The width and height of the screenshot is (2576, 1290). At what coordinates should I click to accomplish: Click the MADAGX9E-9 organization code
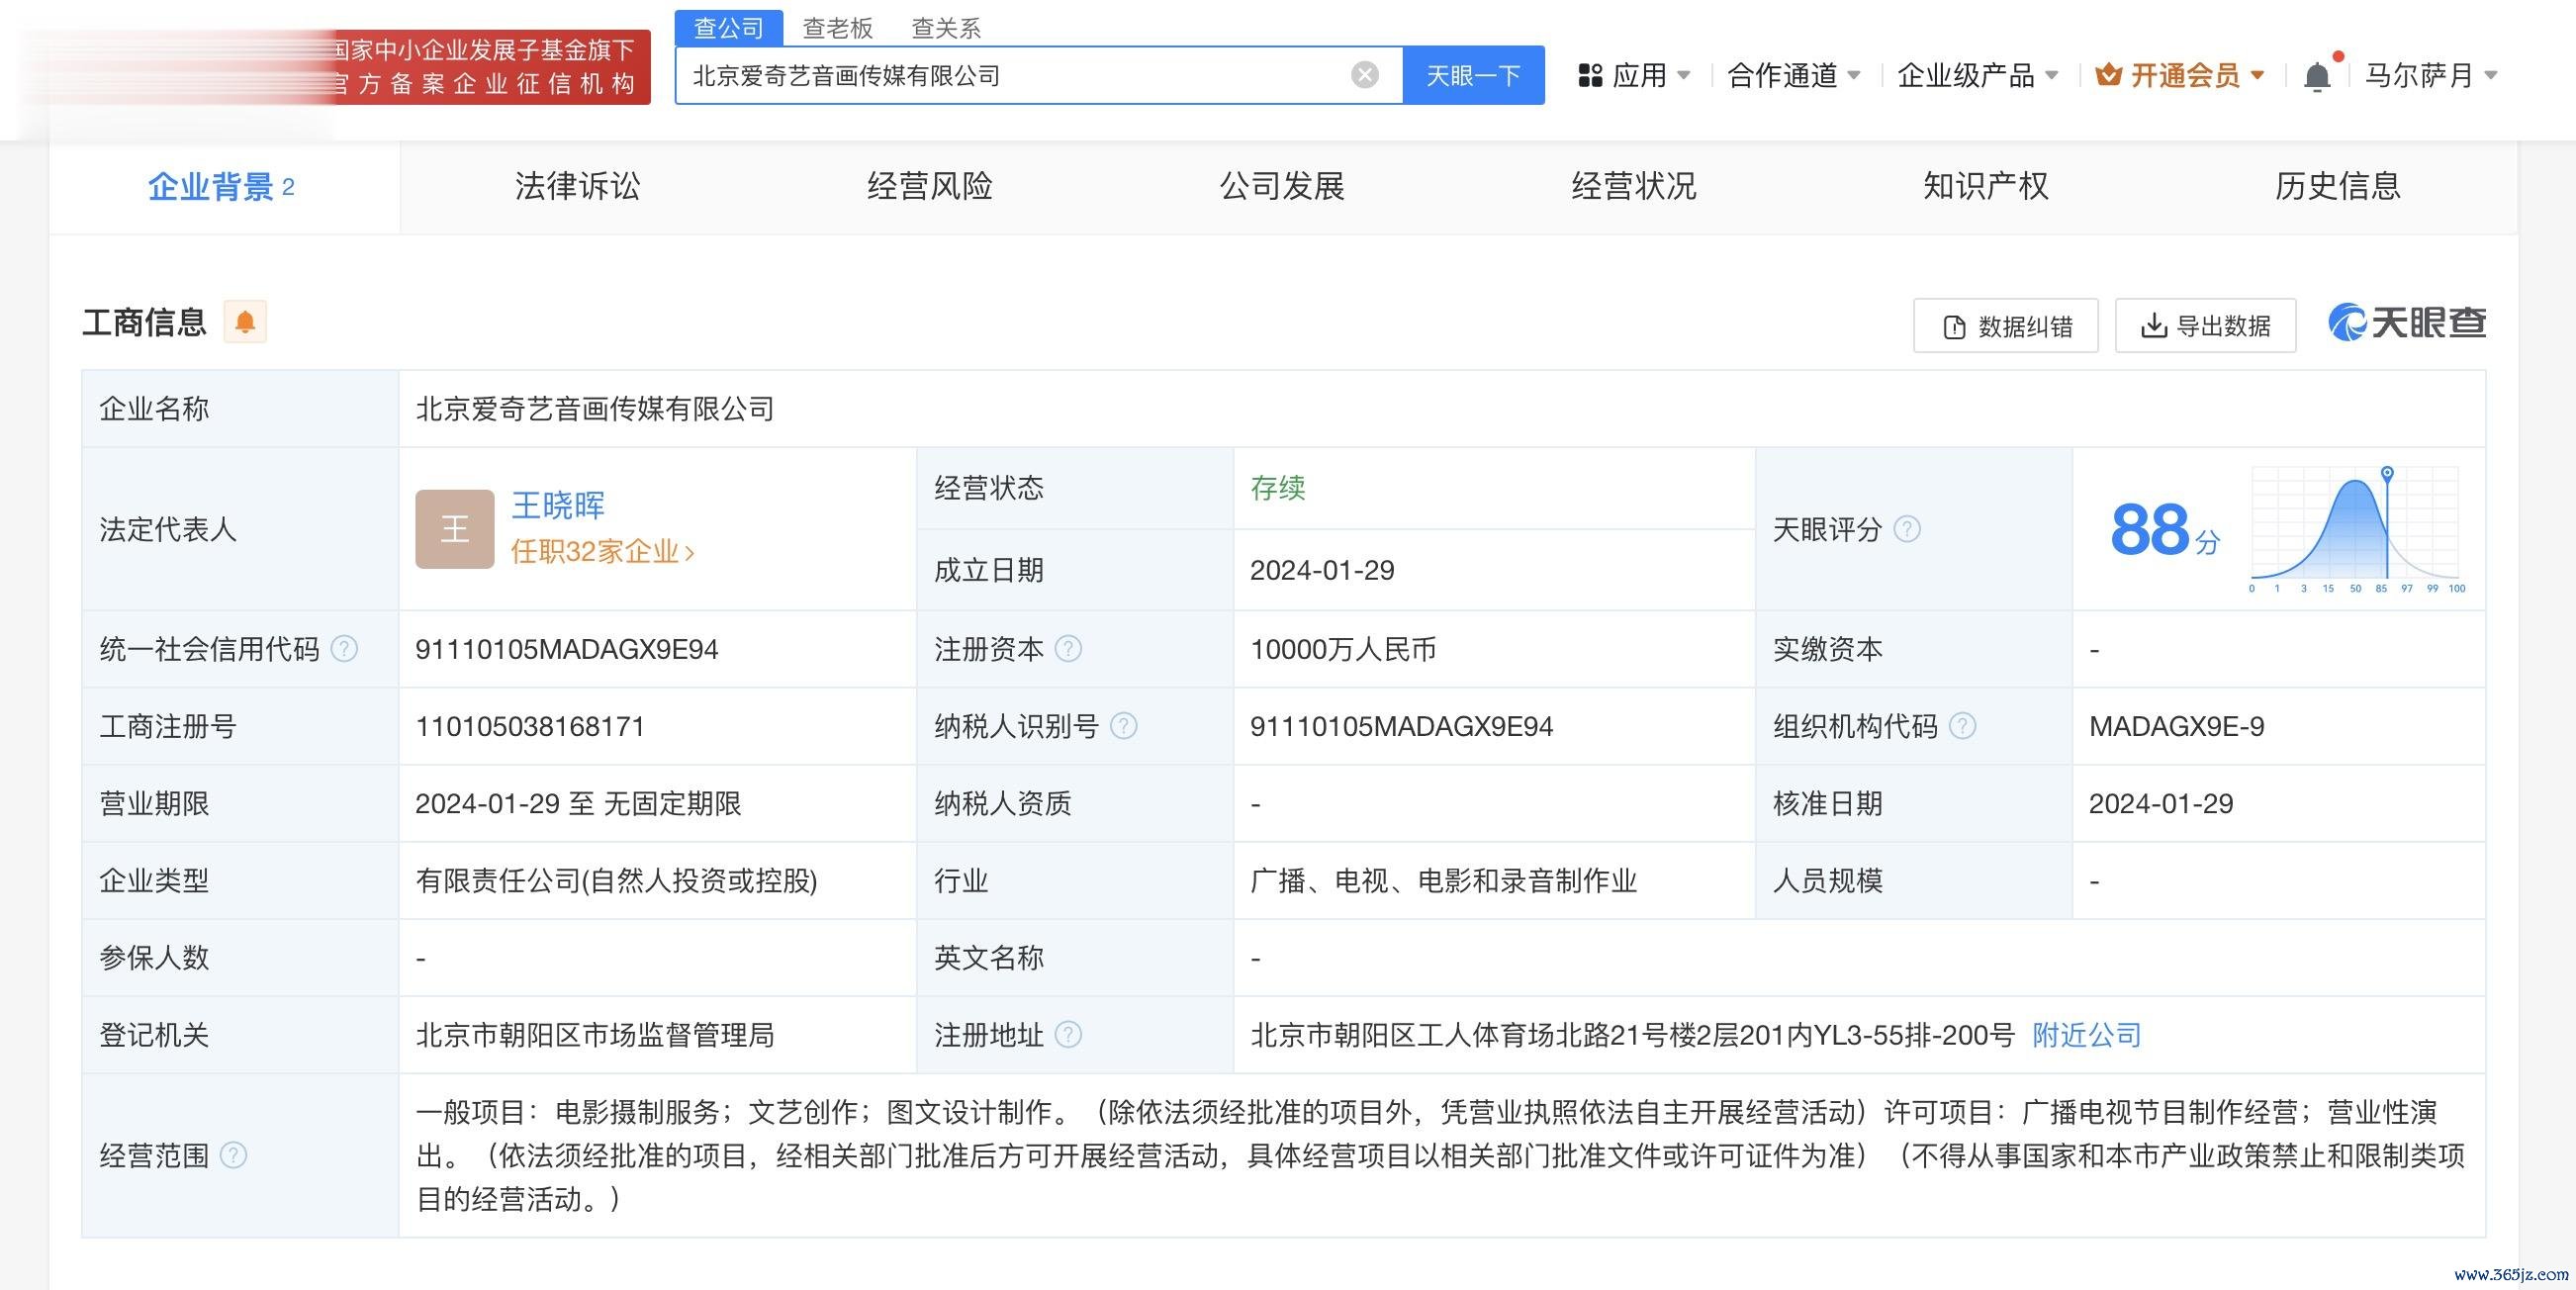pos(2176,726)
